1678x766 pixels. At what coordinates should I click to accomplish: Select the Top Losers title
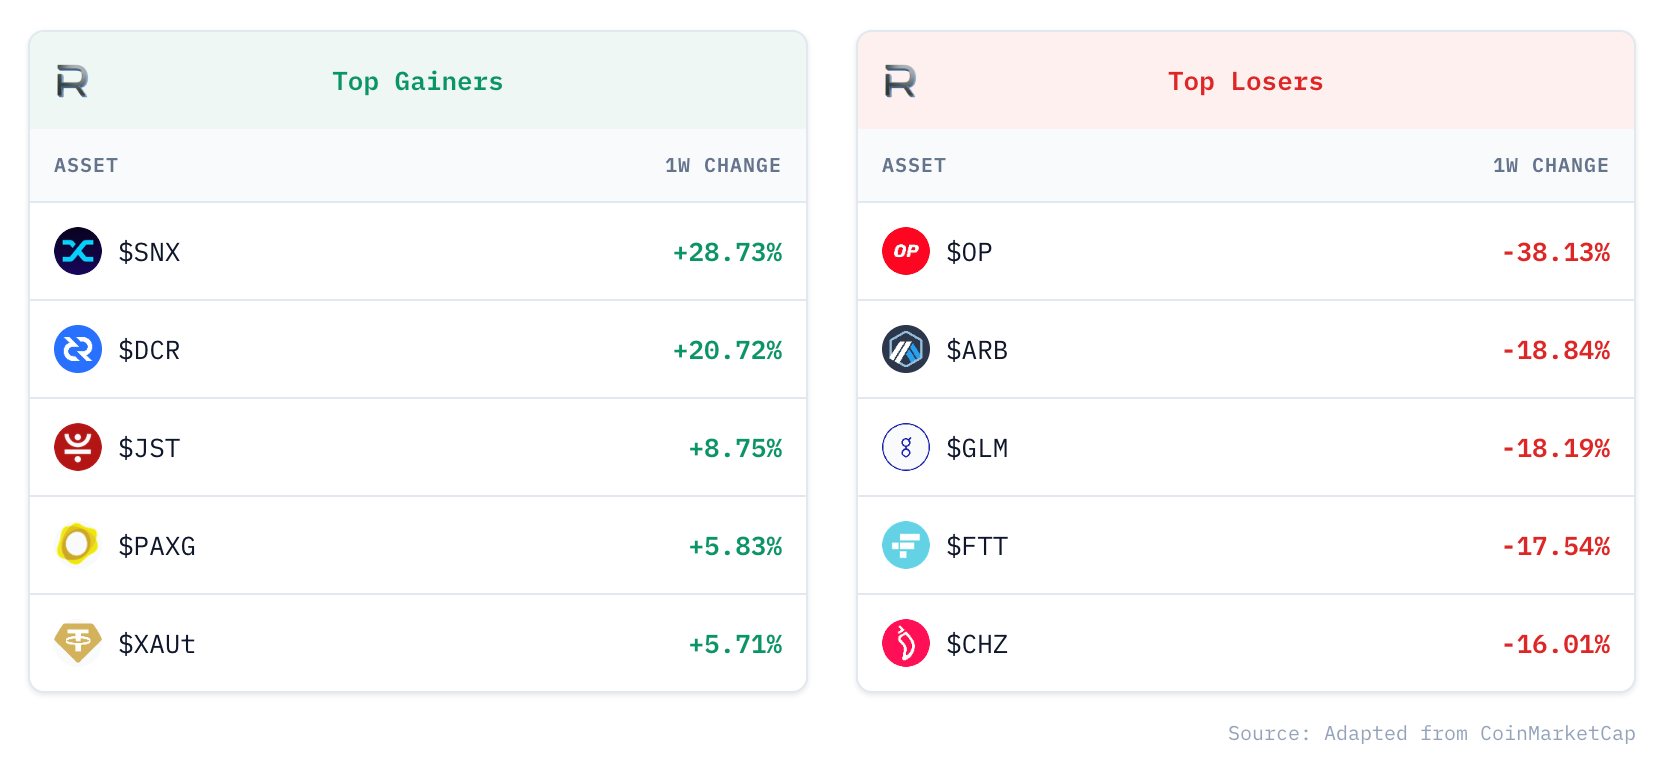tap(1246, 82)
